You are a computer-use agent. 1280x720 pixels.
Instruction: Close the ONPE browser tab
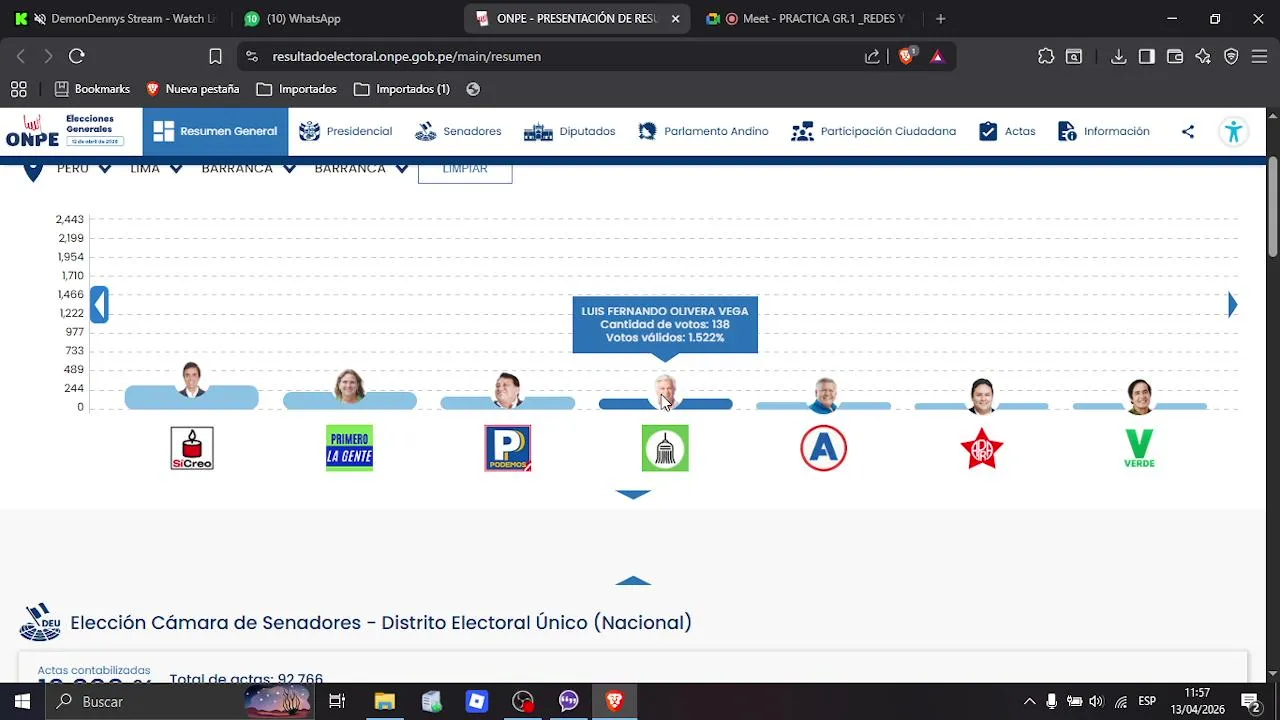(x=677, y=19)
